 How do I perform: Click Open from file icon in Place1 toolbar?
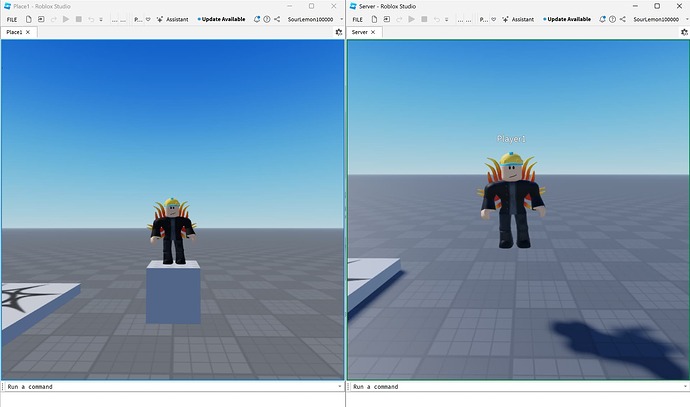pos(41,19)
